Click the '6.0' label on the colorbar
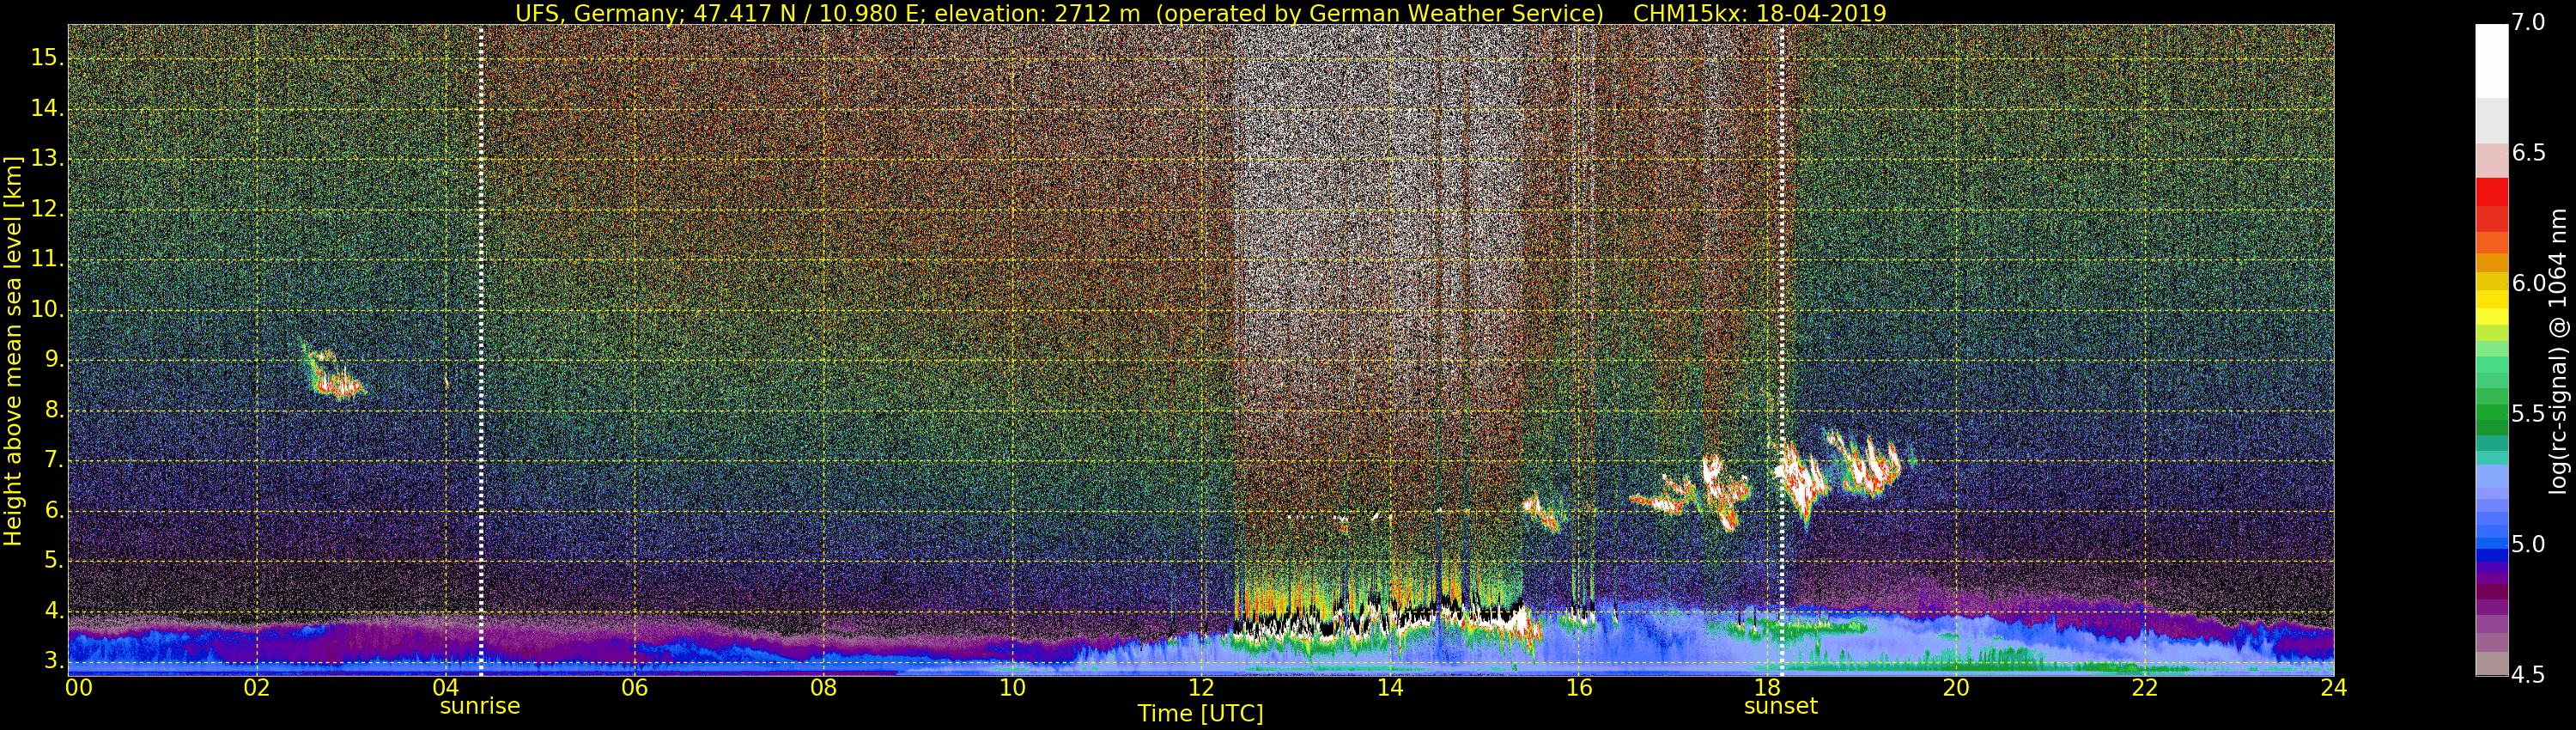2576x730 pixels. point(2529,283)
